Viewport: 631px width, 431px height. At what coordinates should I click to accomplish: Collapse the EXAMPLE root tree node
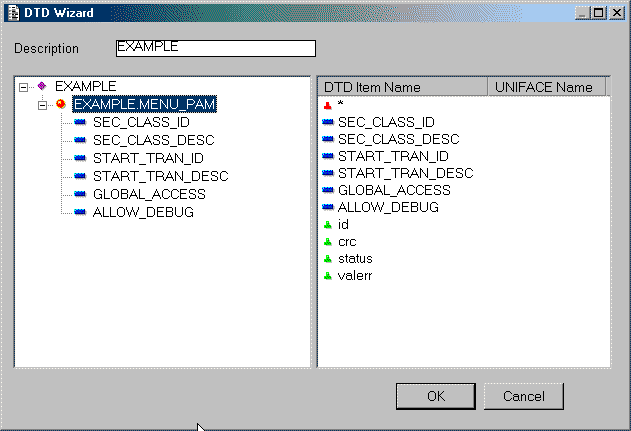24,86
